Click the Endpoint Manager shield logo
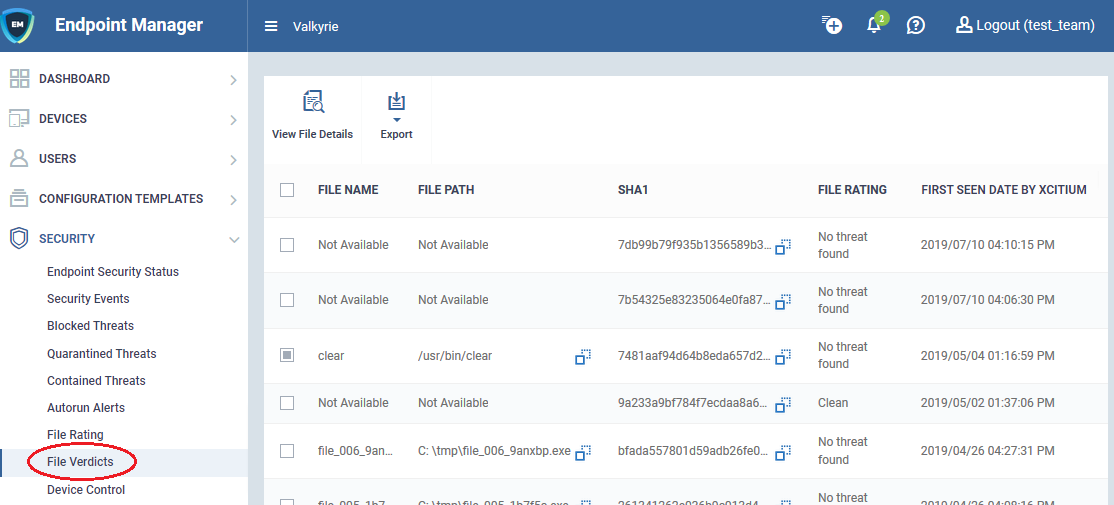 [16, 26]
